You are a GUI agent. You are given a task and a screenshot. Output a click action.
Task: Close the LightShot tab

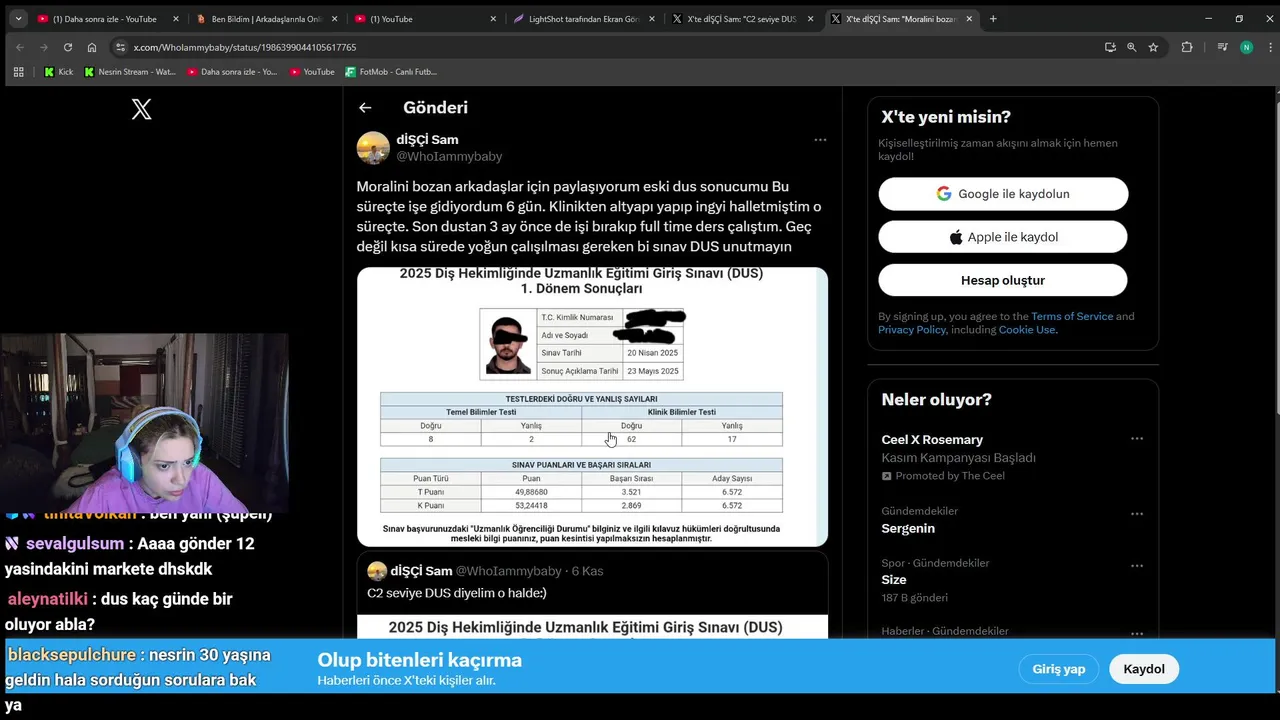[652, 19]
